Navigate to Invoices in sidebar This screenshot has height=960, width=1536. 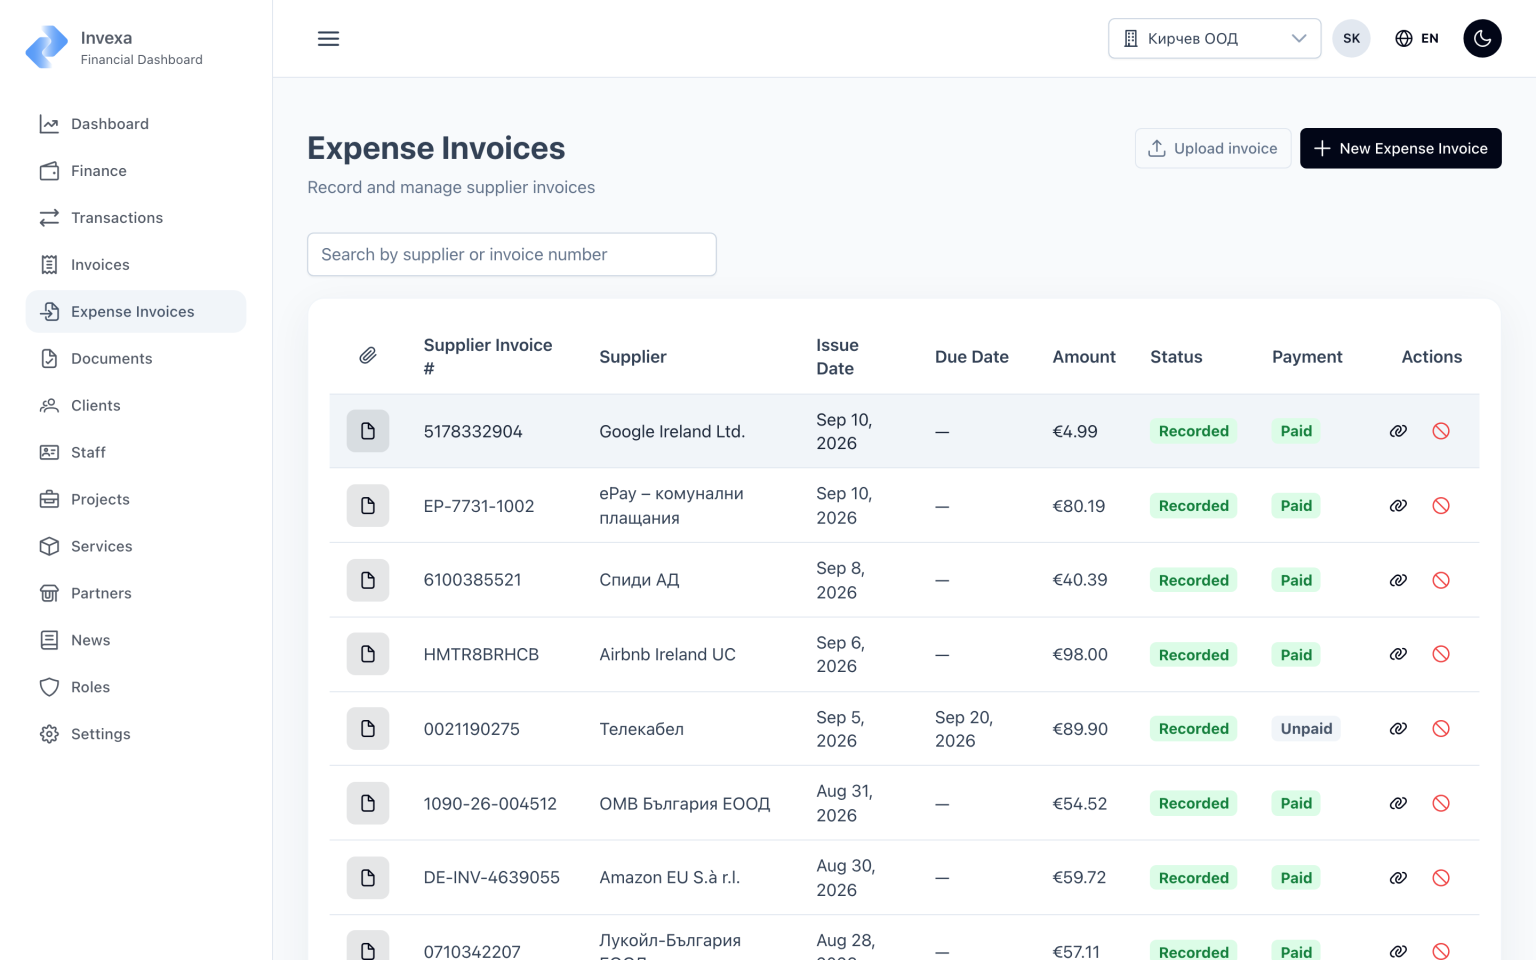[x=136, y=265]
